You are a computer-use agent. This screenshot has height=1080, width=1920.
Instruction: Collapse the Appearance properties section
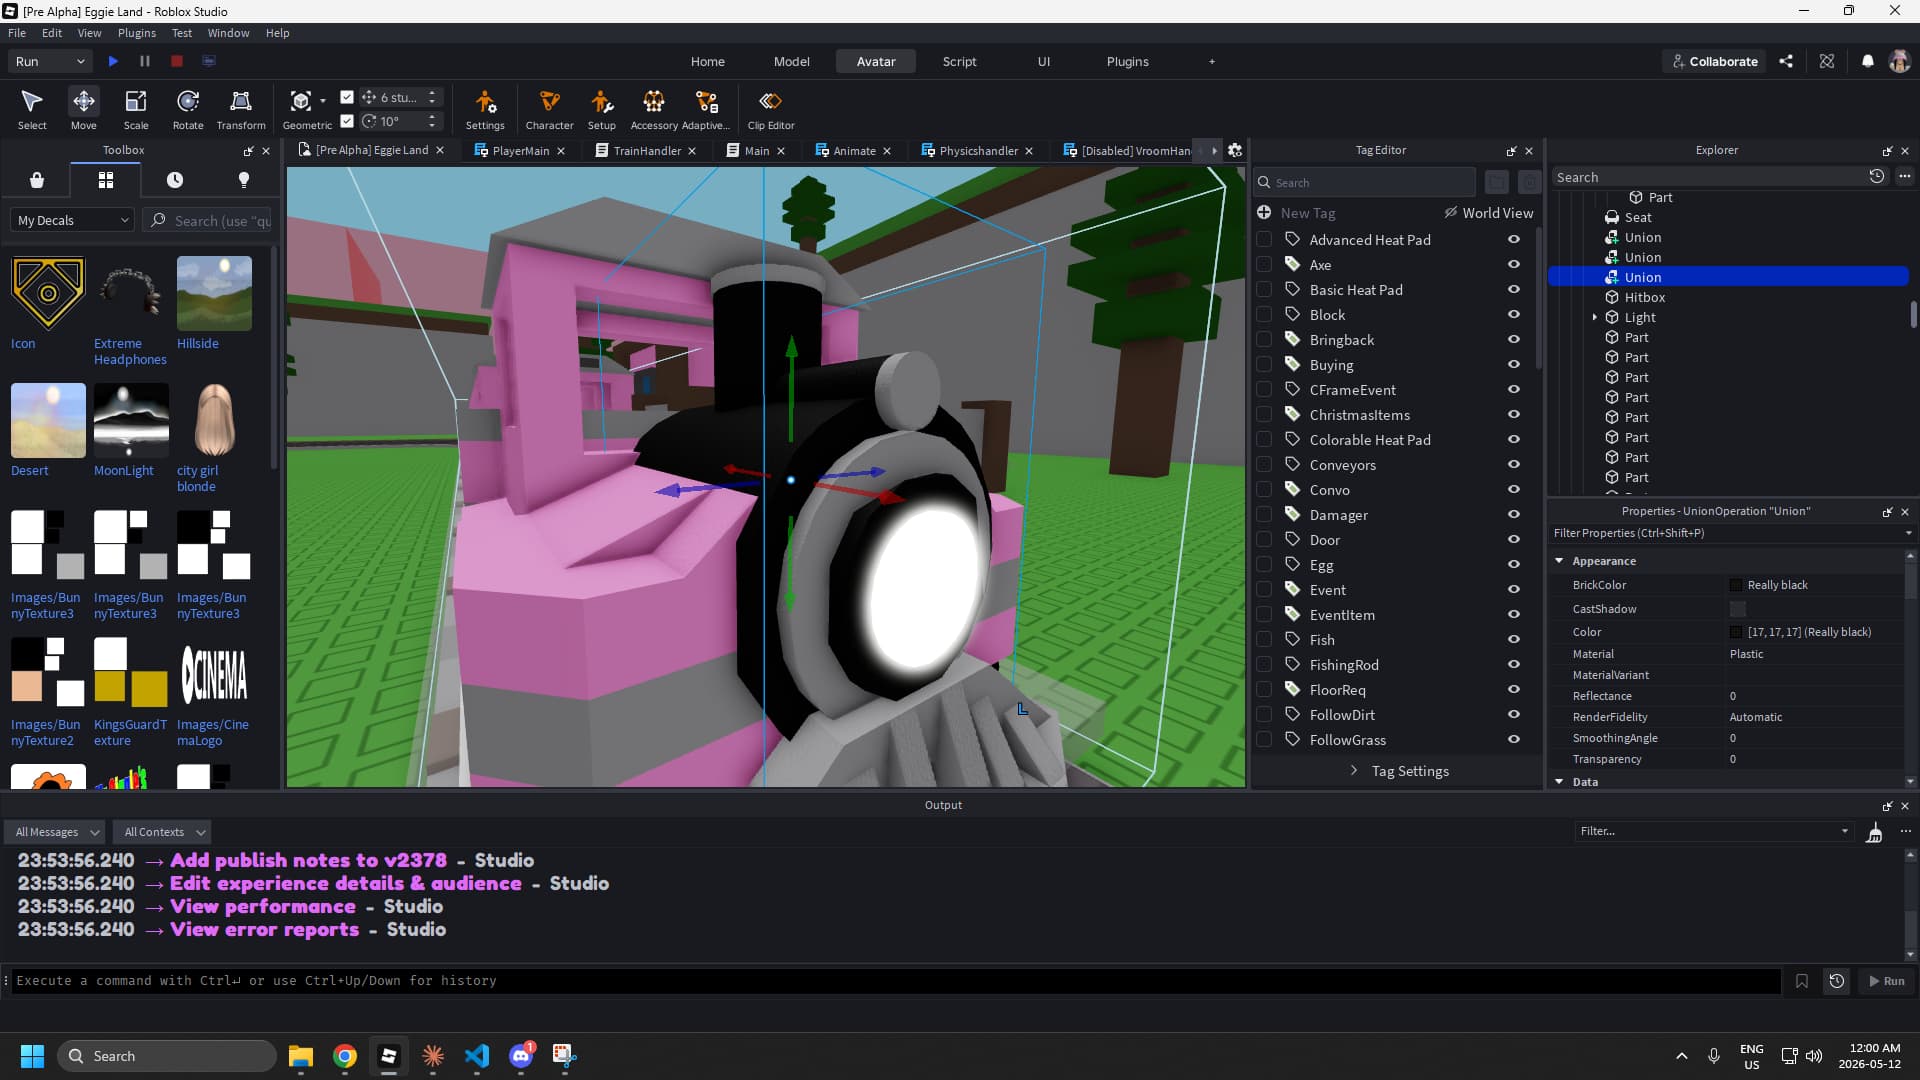click(1559, 561)
